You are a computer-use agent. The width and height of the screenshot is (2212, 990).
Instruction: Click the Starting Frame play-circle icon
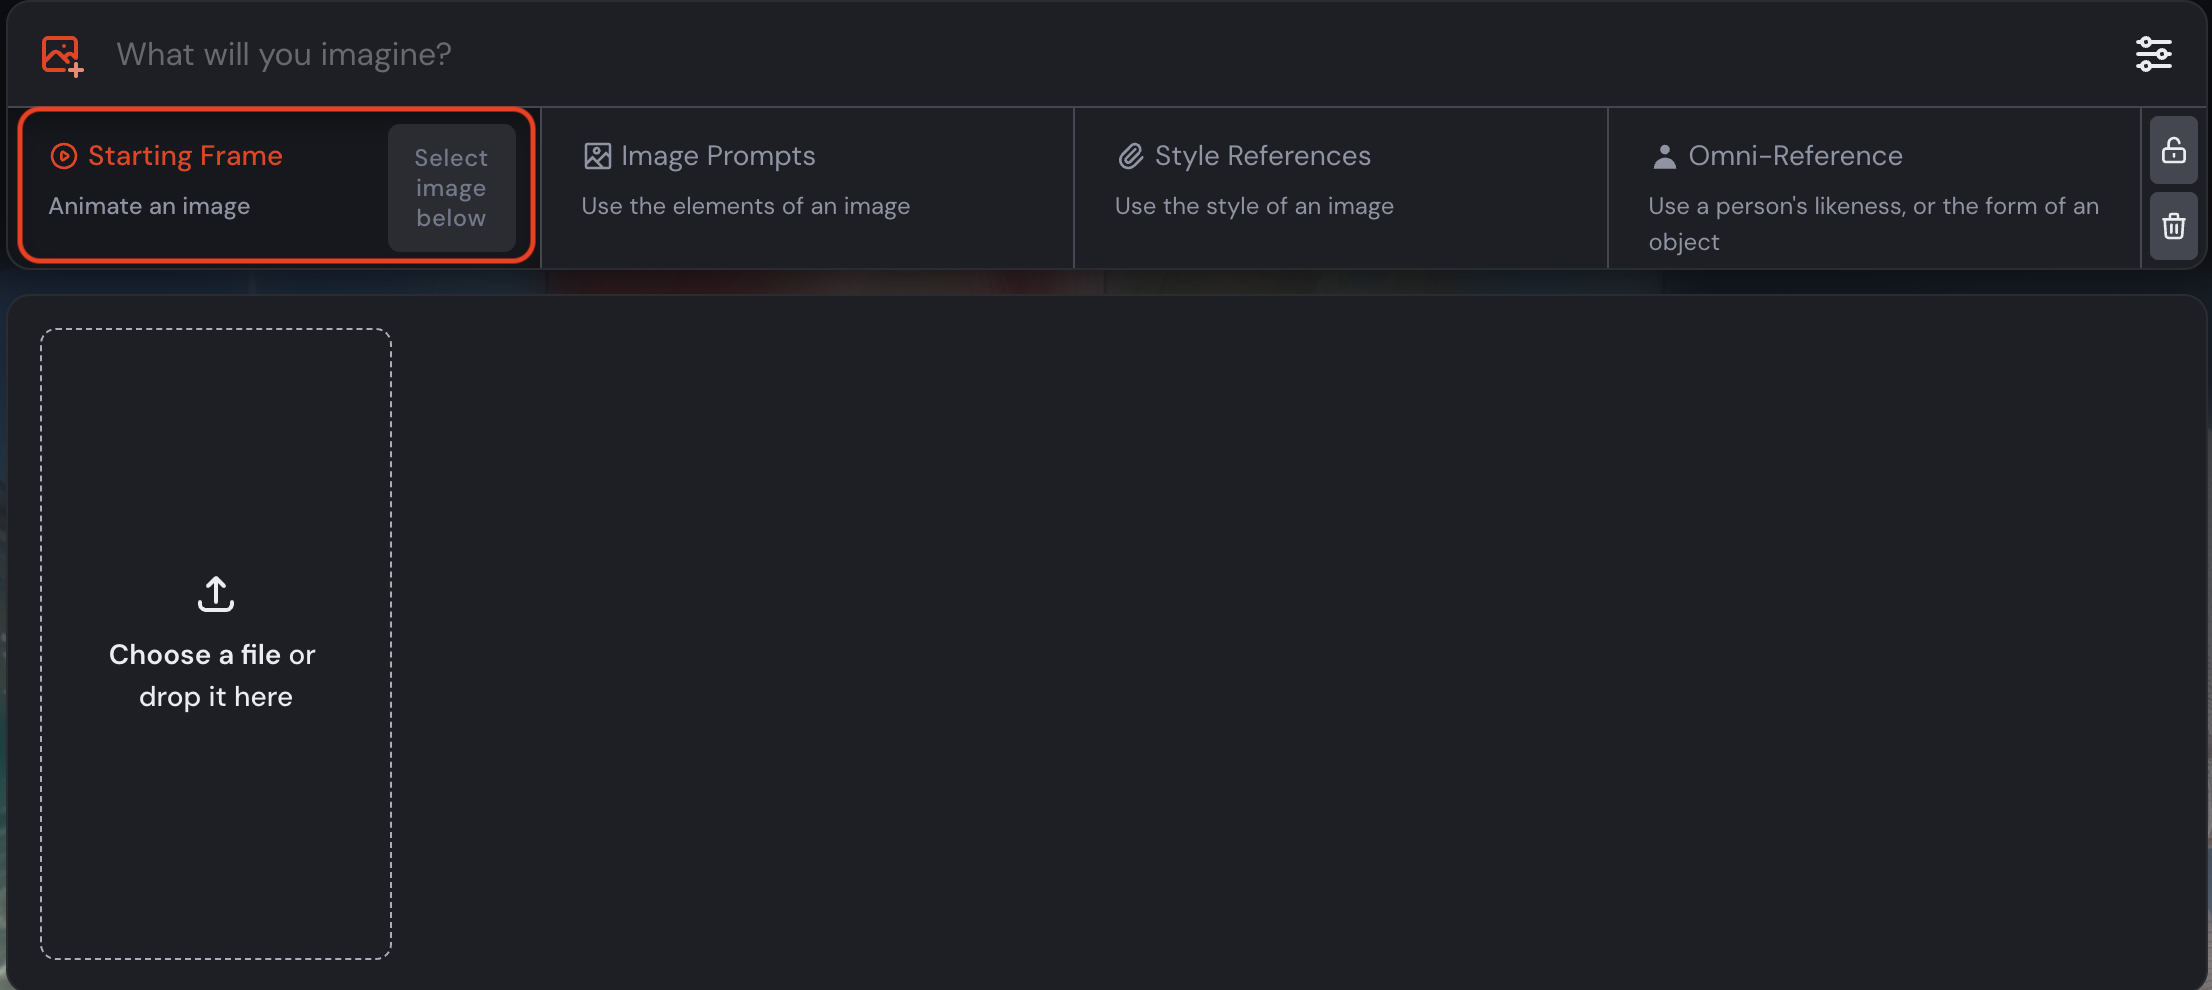pos(64,156)
